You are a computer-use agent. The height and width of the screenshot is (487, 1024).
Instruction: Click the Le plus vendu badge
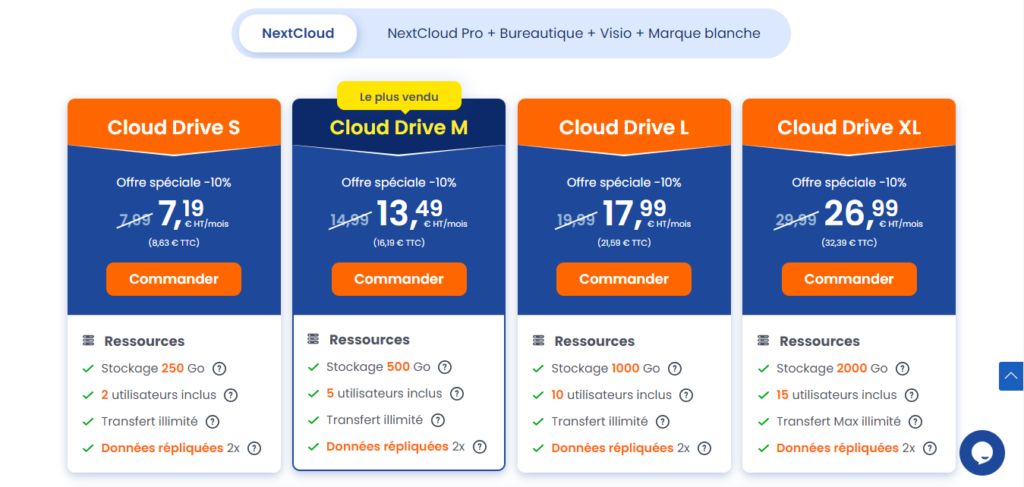(x=399, y=97)
